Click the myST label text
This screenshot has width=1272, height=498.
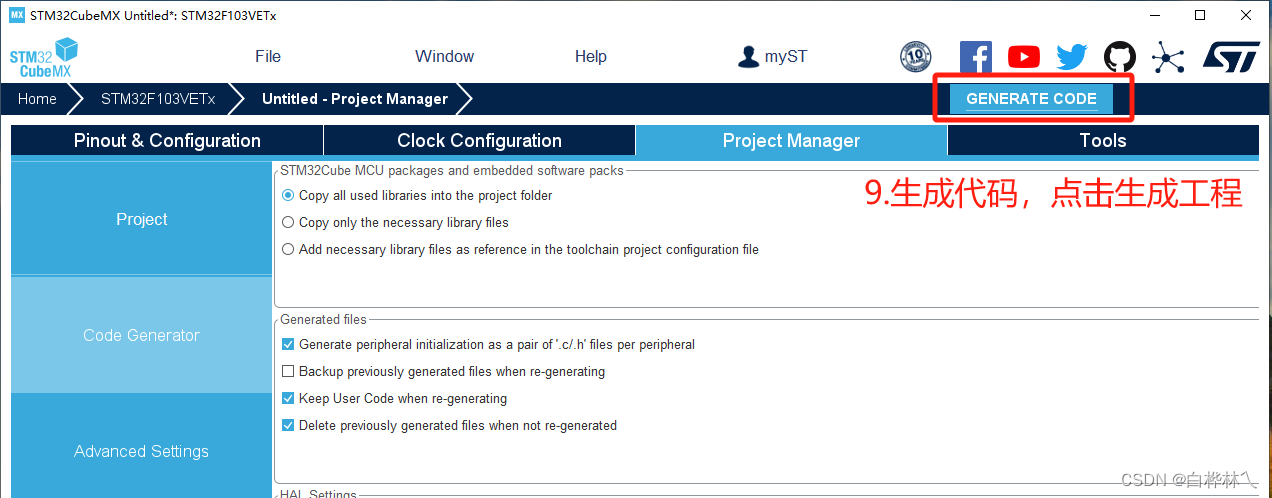(x=786, y=57)
